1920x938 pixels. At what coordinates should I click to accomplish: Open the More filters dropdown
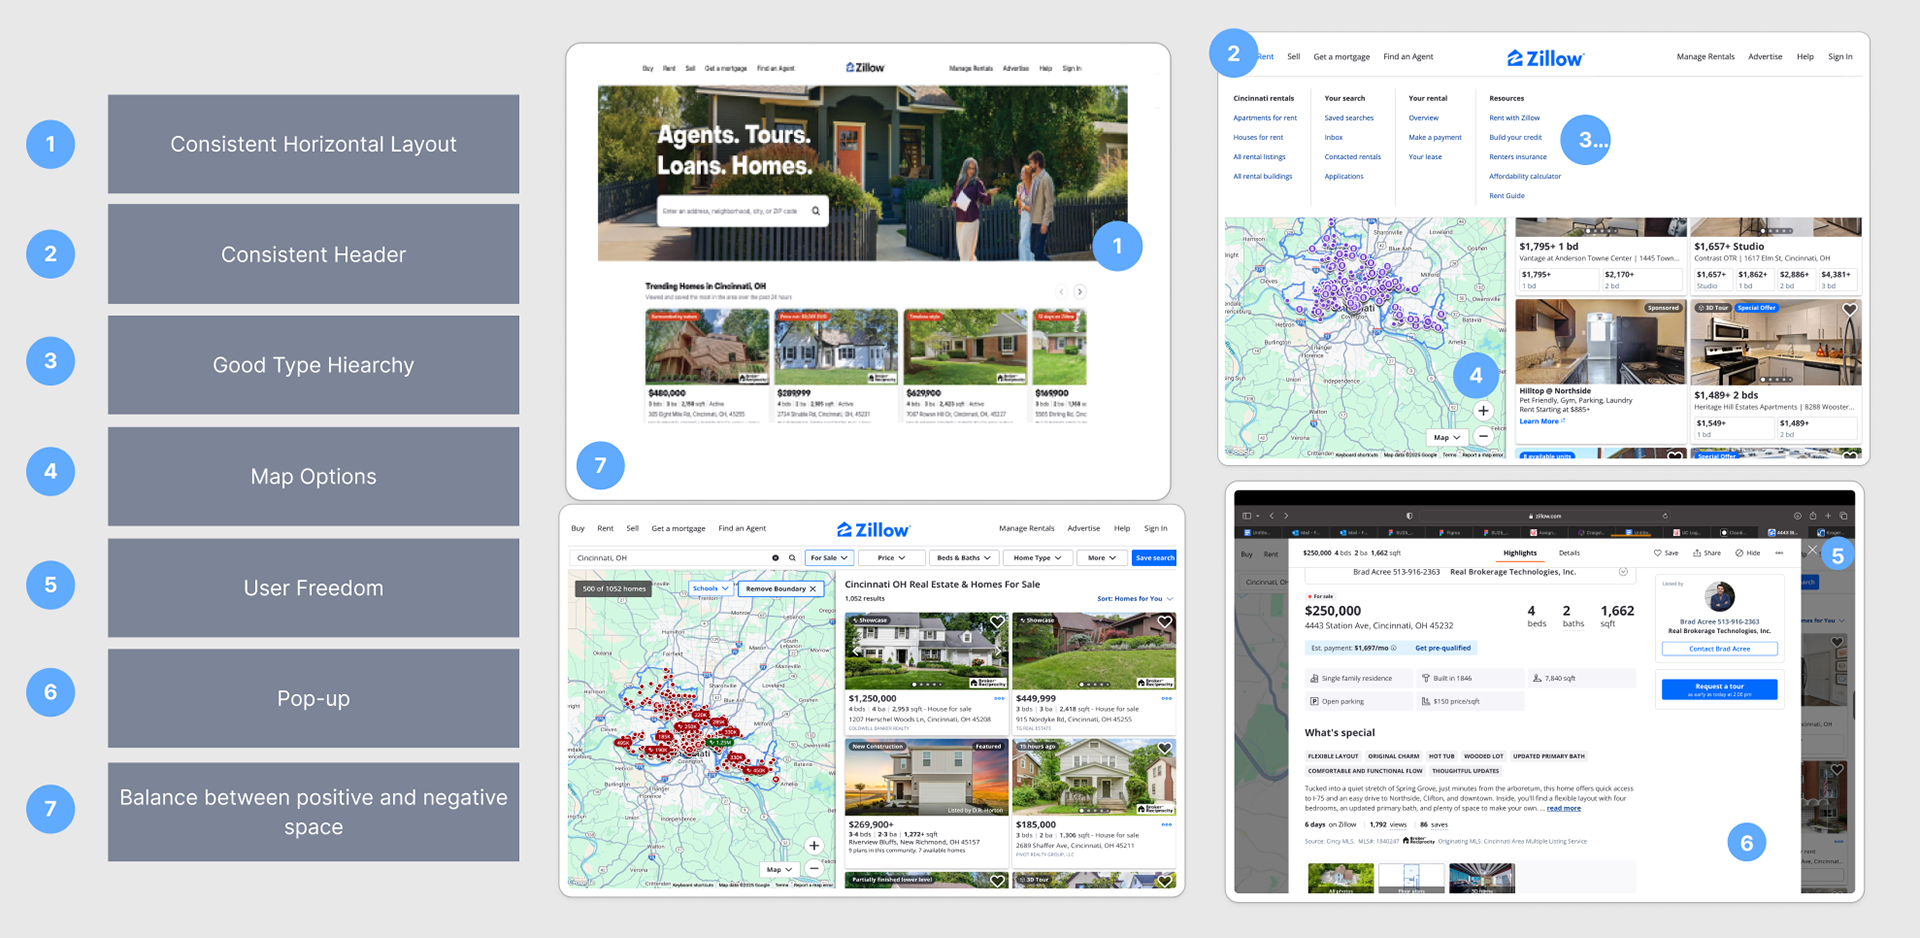pos(1102,558)
